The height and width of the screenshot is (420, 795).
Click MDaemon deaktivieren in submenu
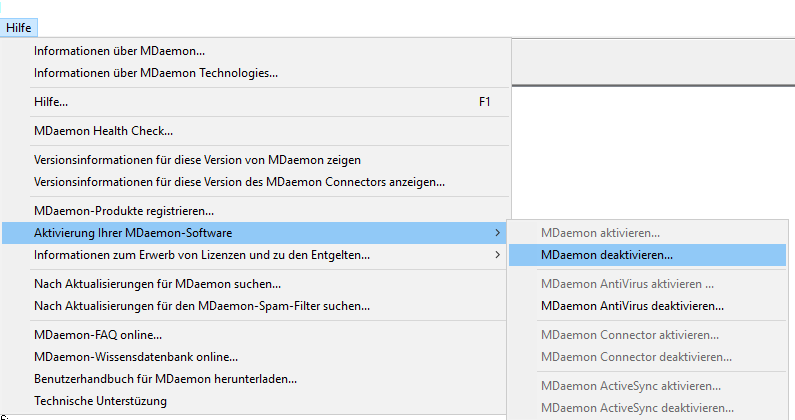coord(607,255)
